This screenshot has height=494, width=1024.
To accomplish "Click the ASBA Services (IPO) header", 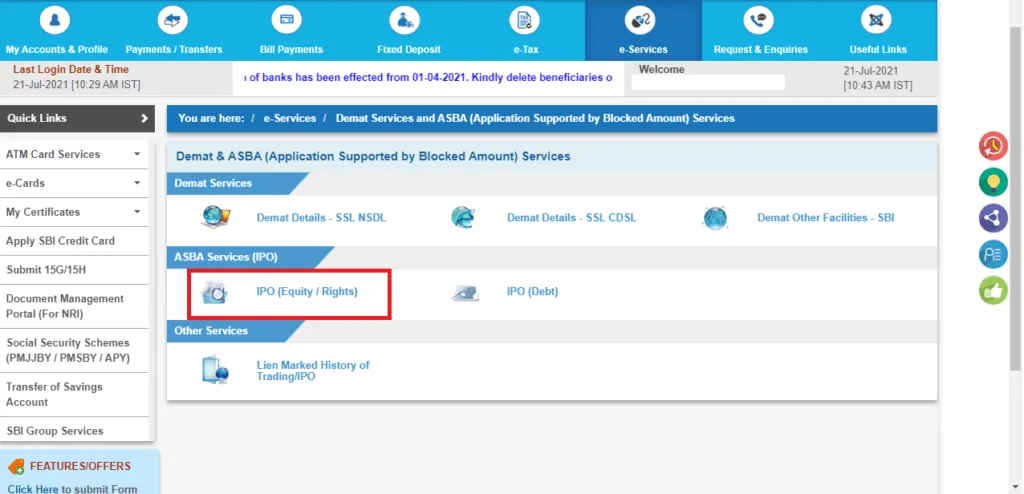I will pos(226,257).
